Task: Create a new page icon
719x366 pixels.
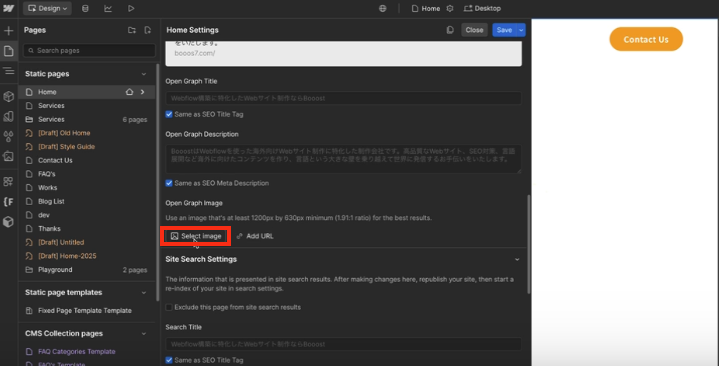Action: tap(148, 30)
